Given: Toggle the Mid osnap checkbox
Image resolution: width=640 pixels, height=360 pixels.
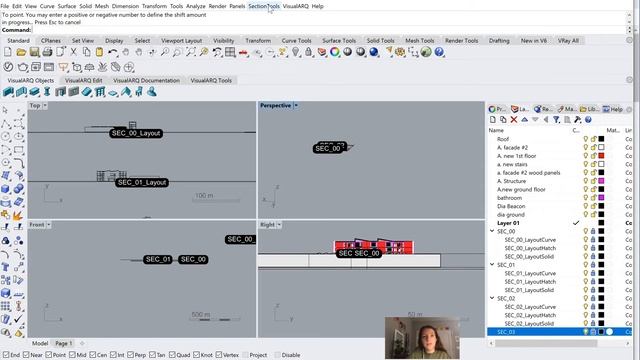Looking at the screenshot, I should [x=72, y=355].
